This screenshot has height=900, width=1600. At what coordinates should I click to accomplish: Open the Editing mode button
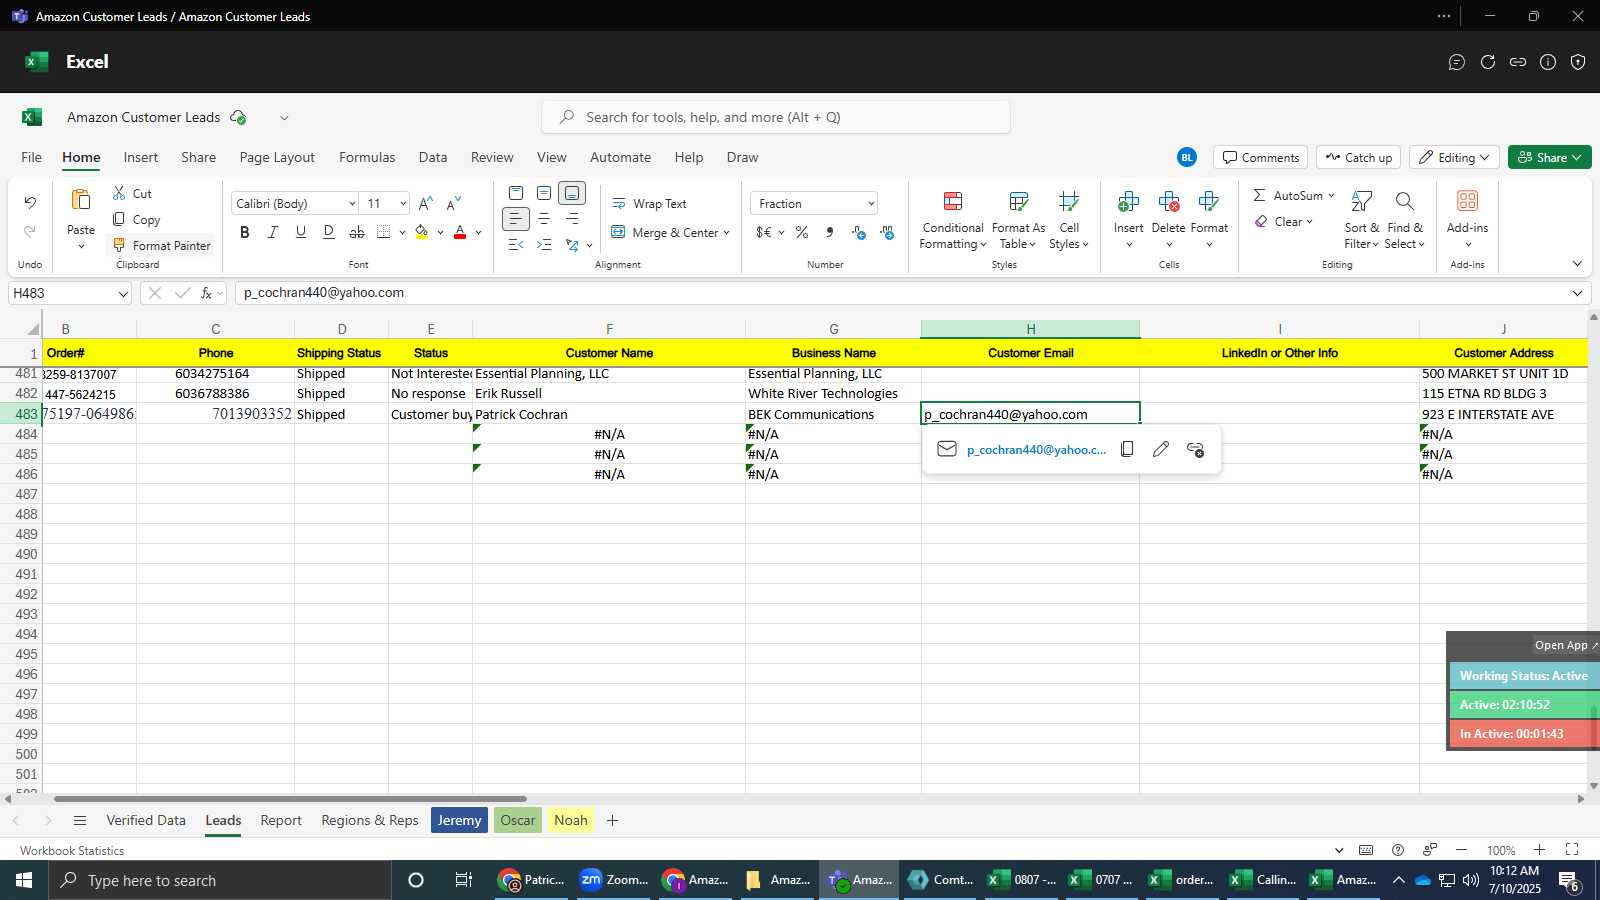1455,157
